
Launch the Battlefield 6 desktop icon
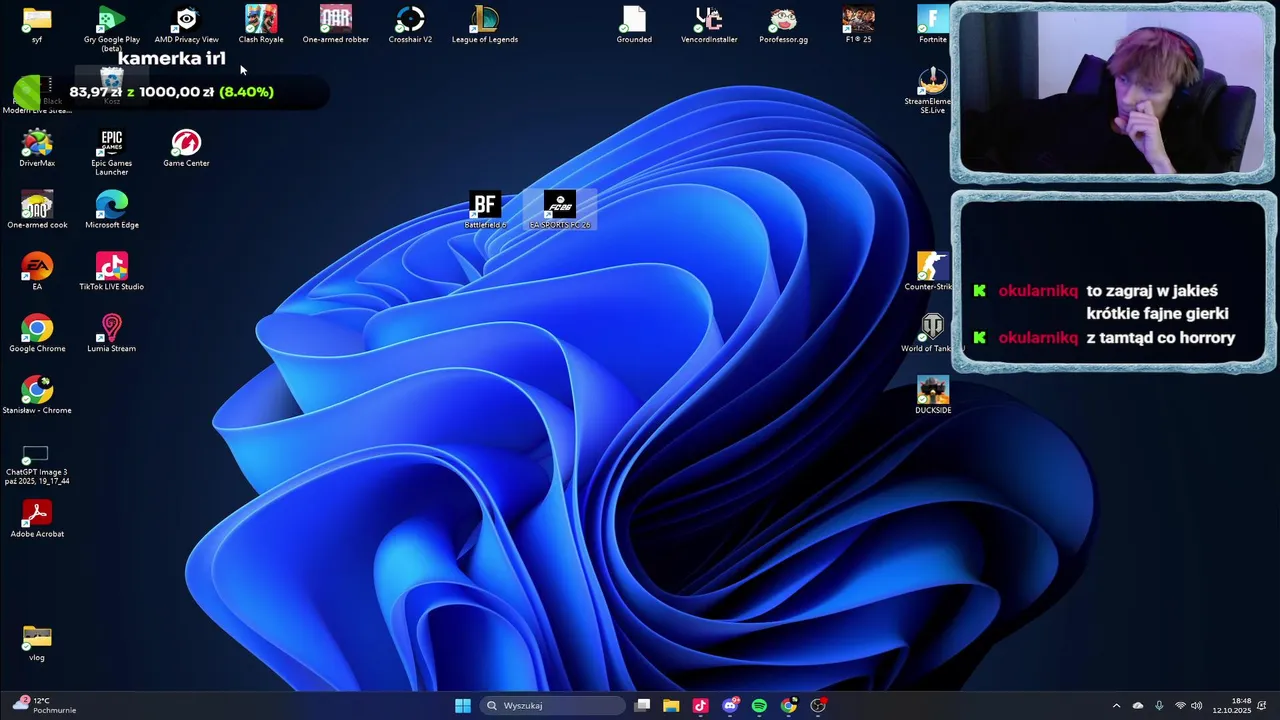point(485,210)
